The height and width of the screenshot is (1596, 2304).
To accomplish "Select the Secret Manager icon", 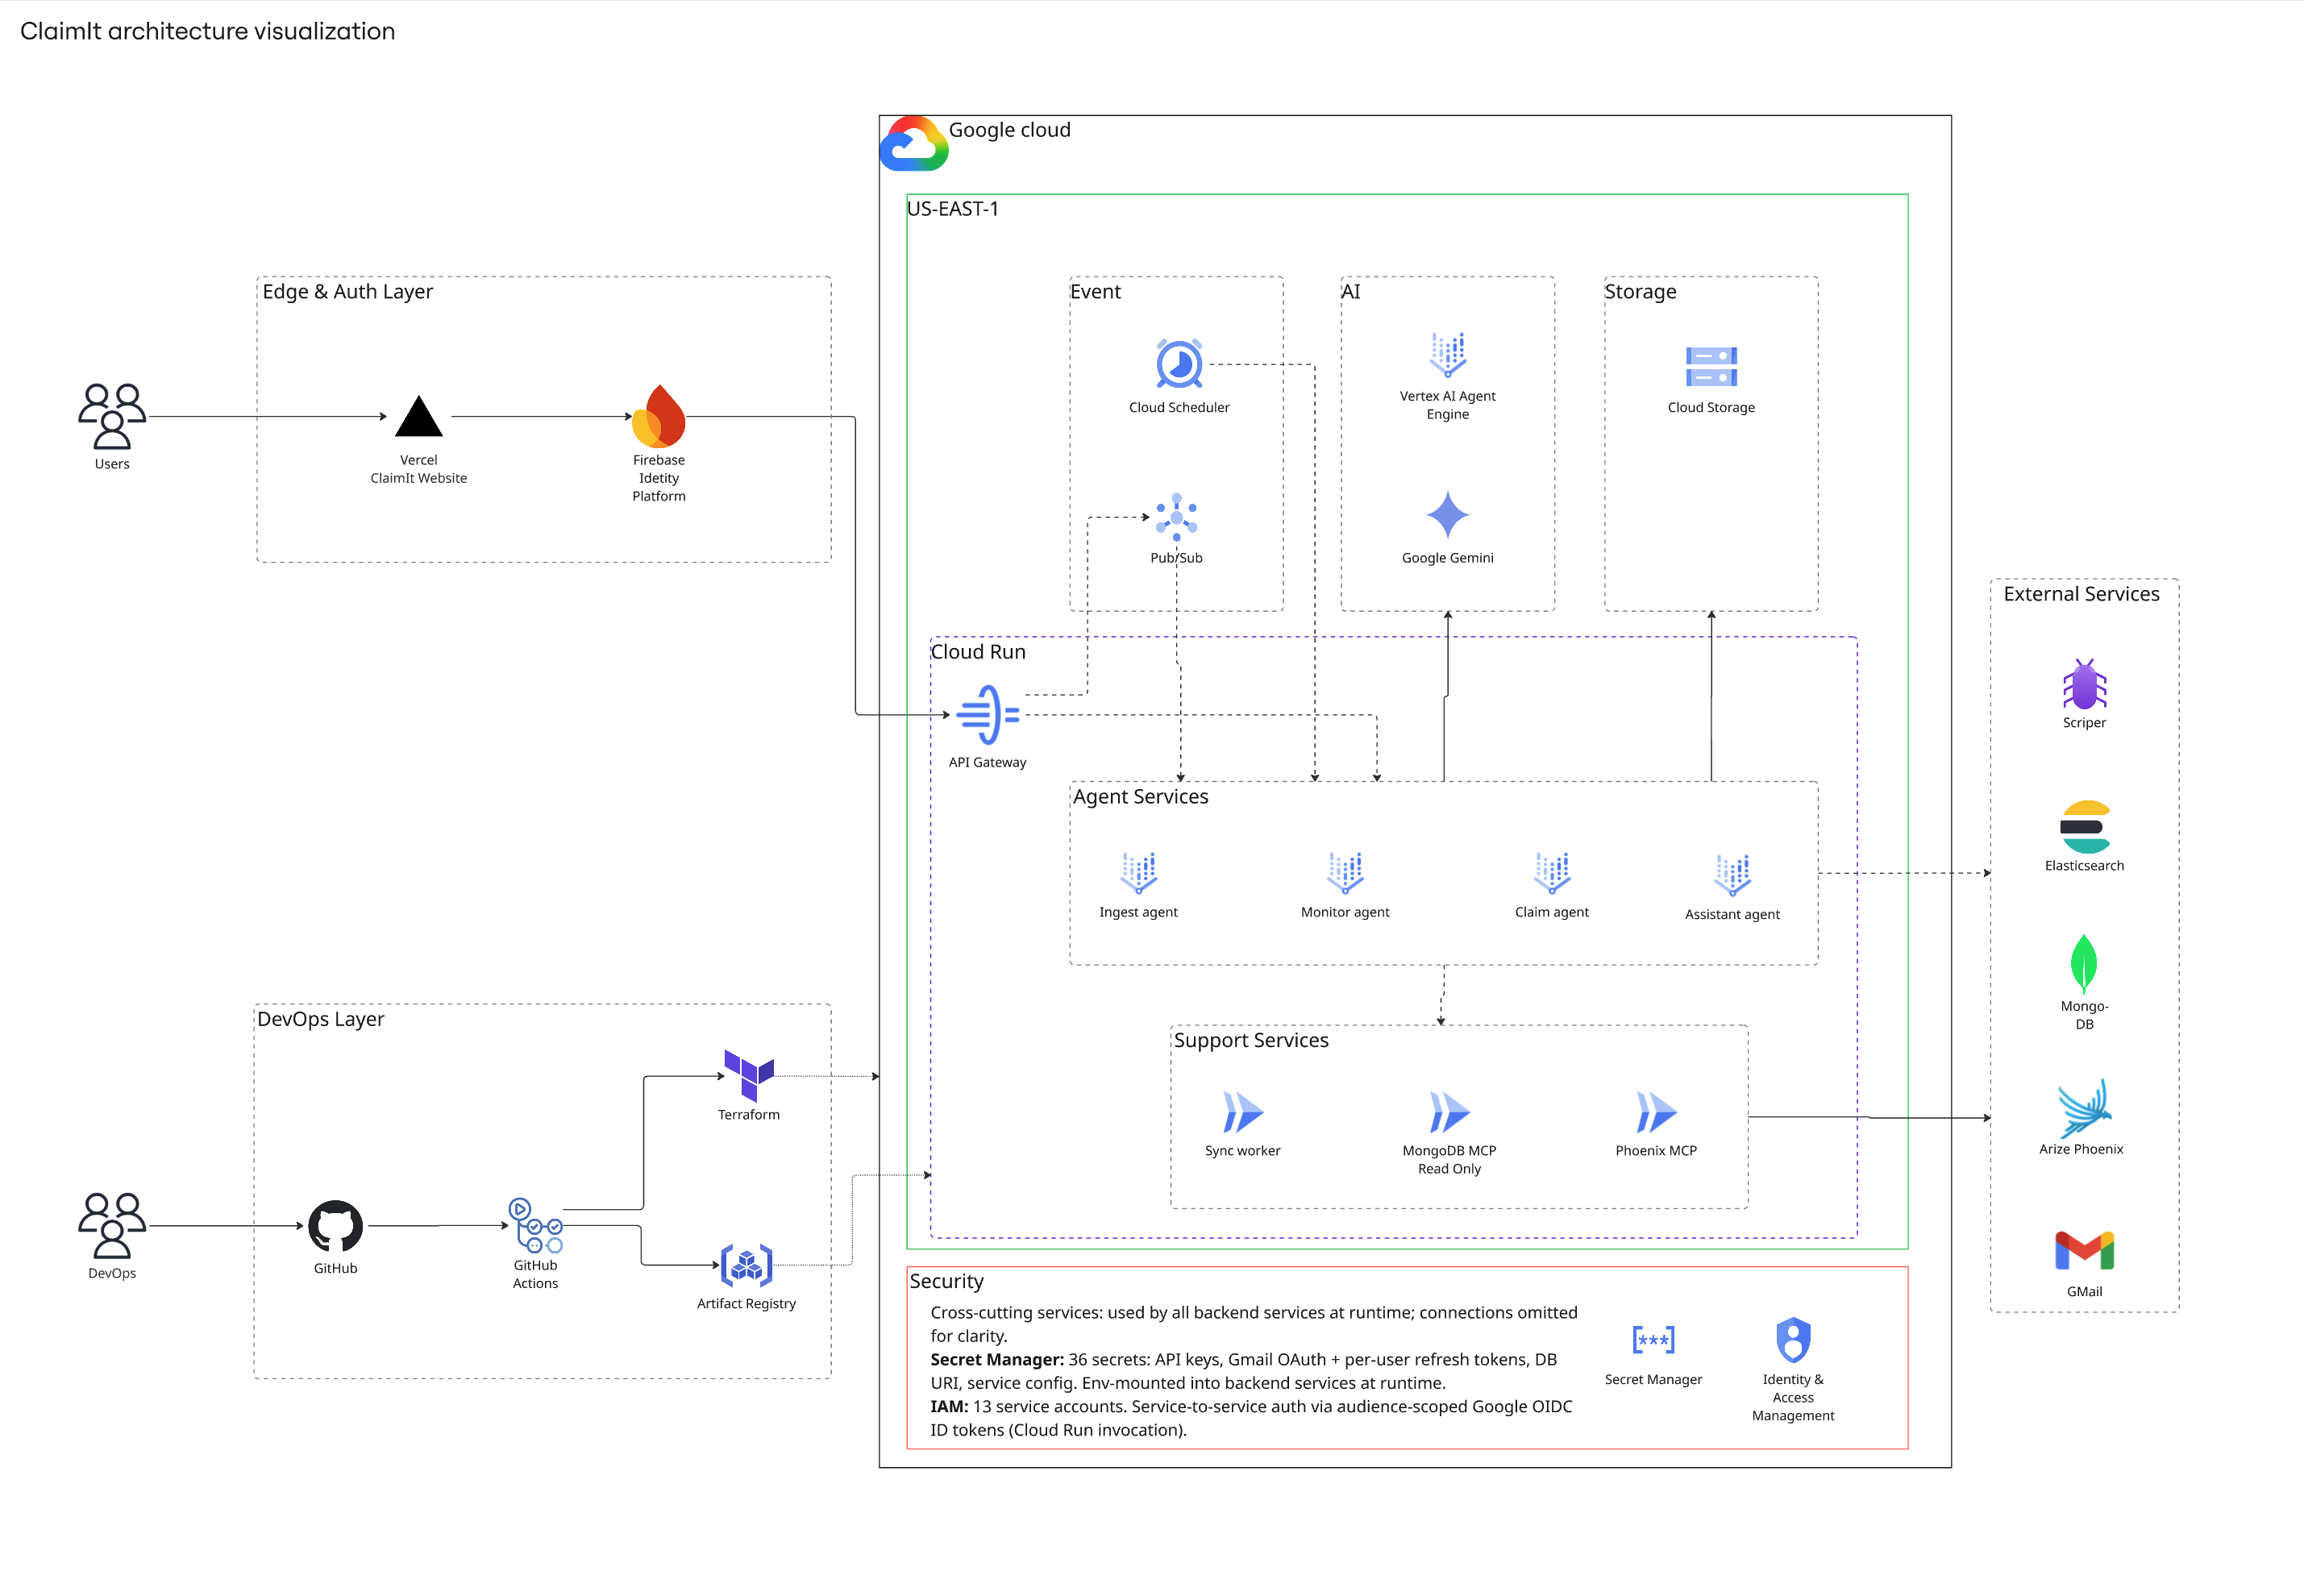I will click(1653, 1339).
